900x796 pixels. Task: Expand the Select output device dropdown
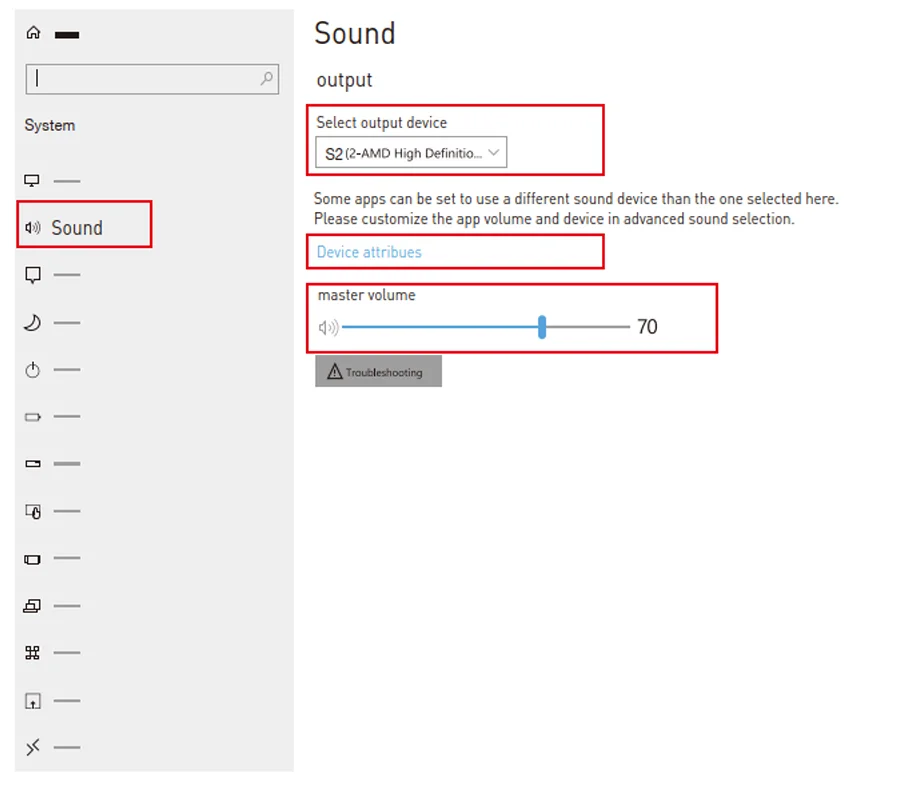[x=410, y=153]
